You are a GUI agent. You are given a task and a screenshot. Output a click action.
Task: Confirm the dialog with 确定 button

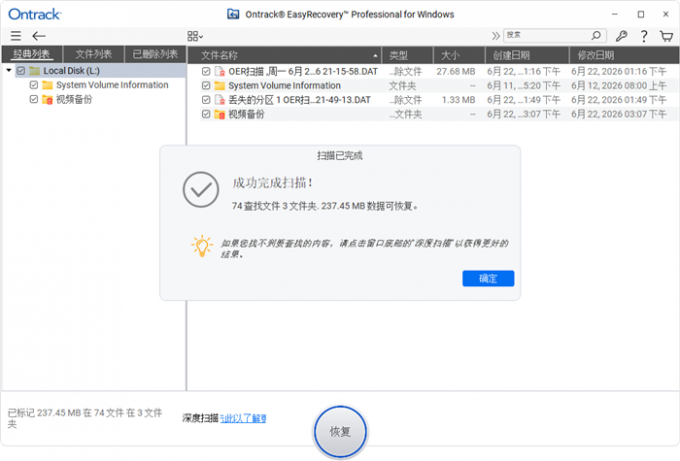coord(488,278)
